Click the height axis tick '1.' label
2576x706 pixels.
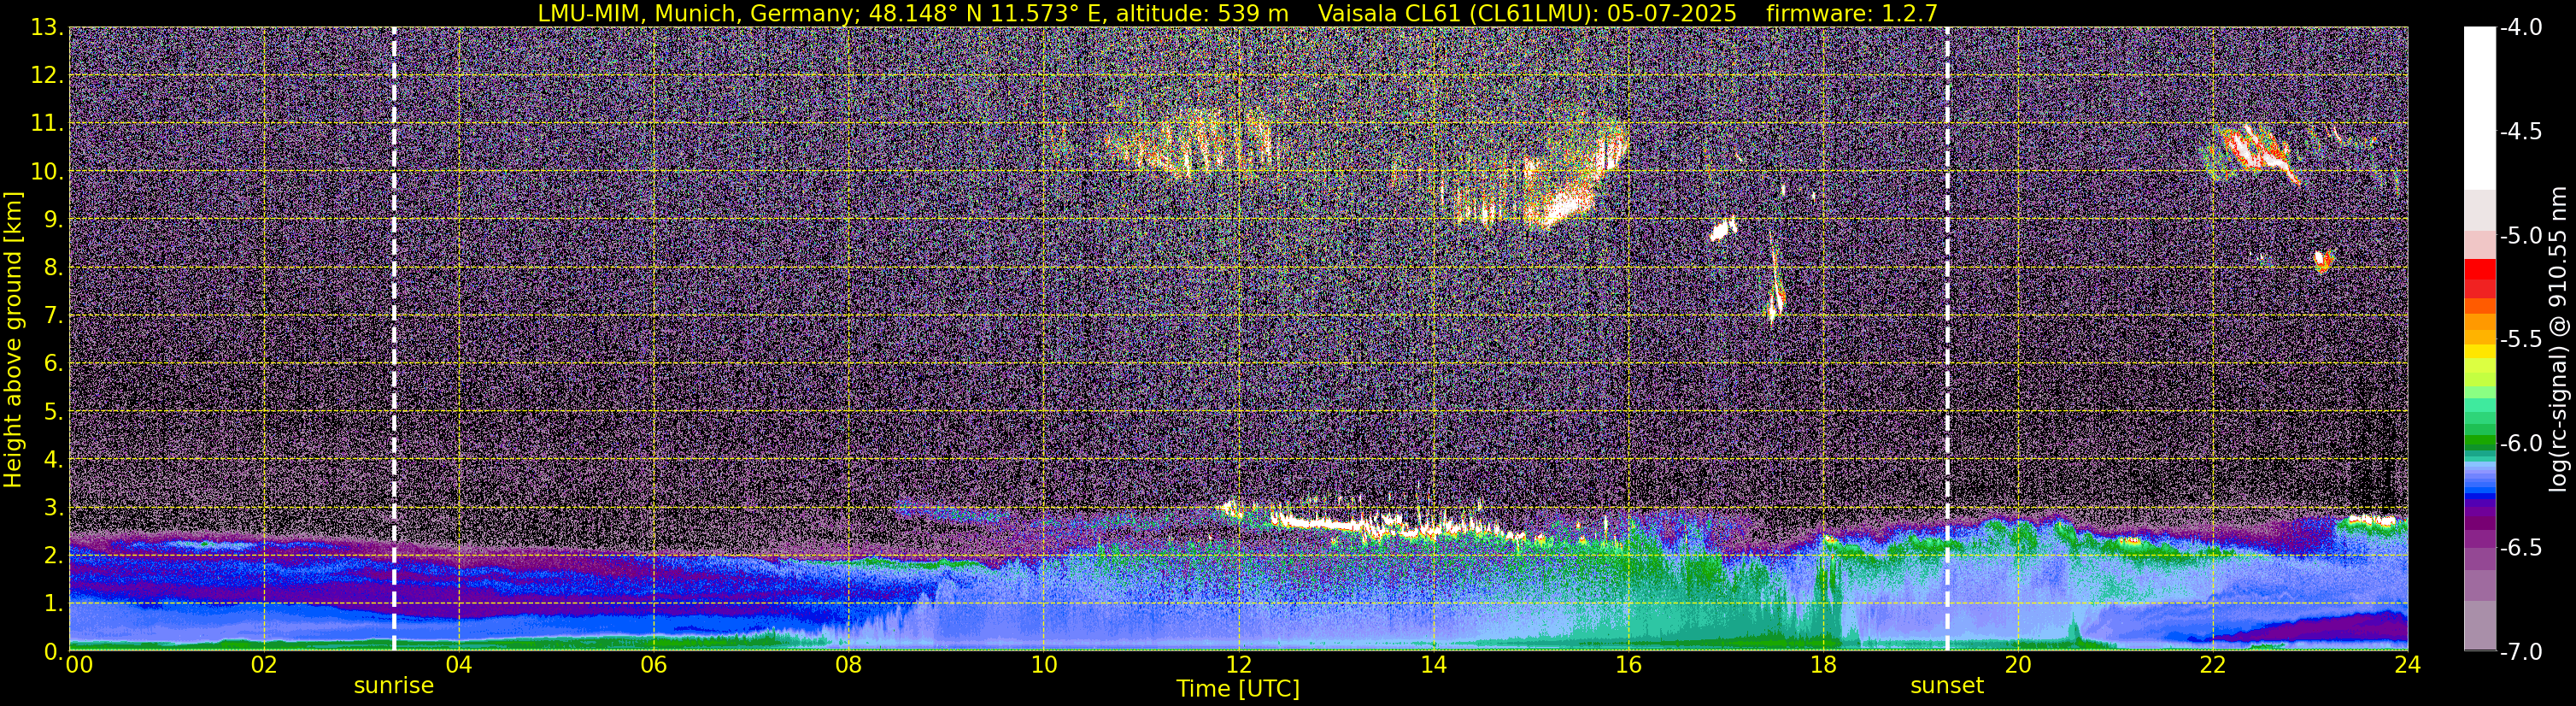[53, 603]
